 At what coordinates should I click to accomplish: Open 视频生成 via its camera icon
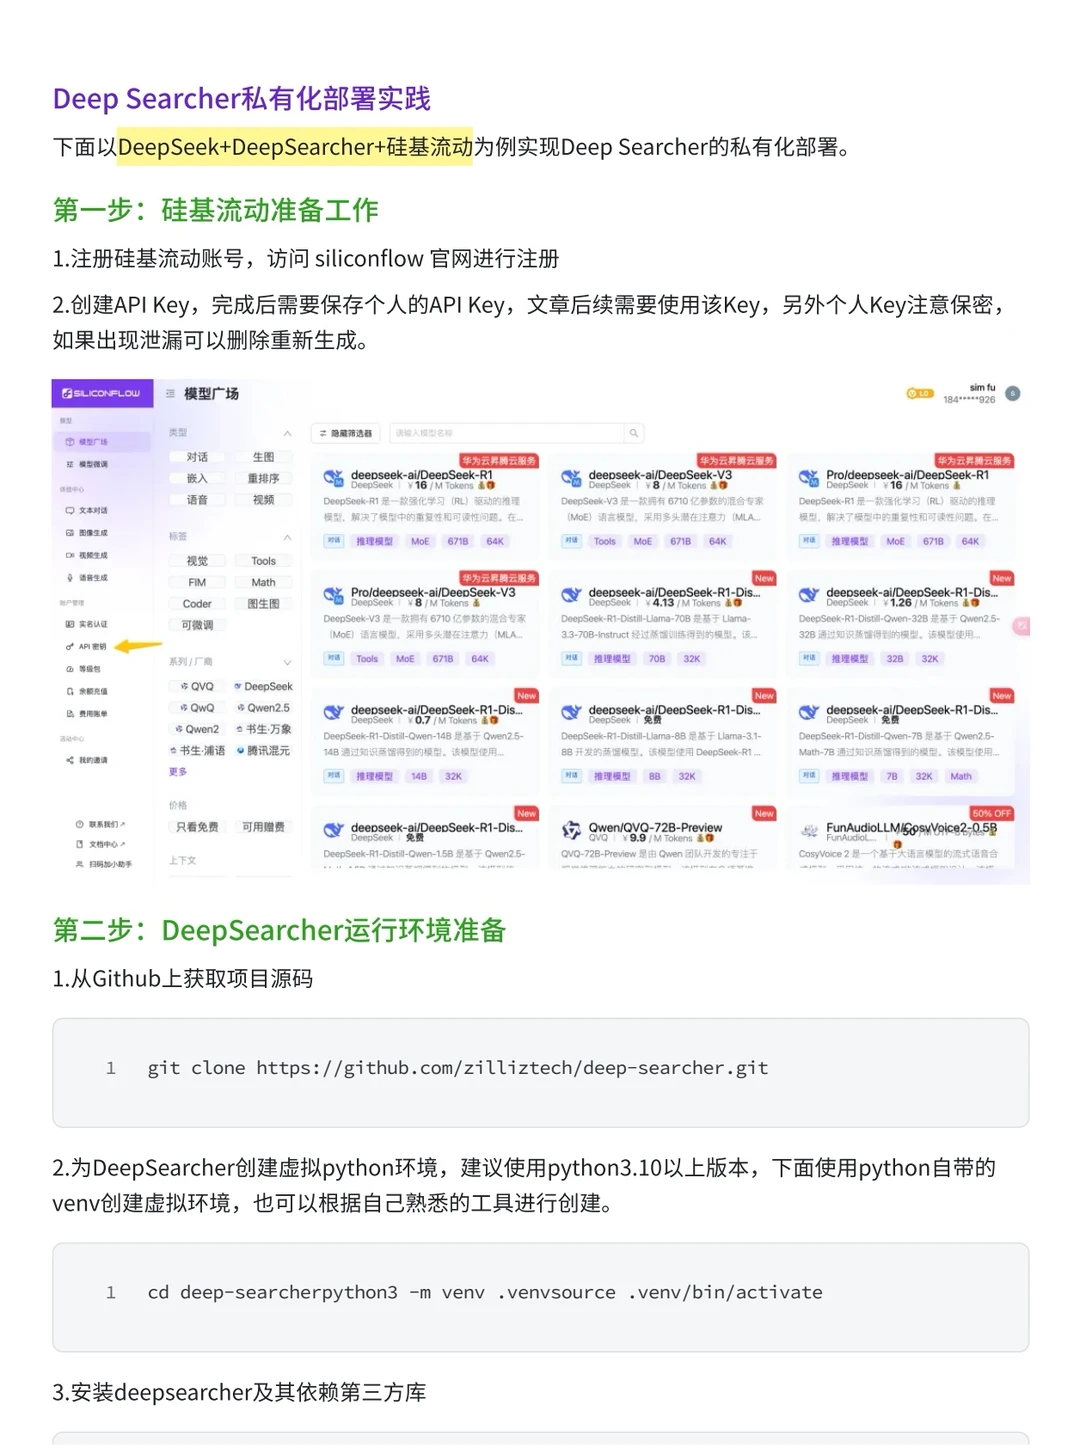(x=69, y=555)
